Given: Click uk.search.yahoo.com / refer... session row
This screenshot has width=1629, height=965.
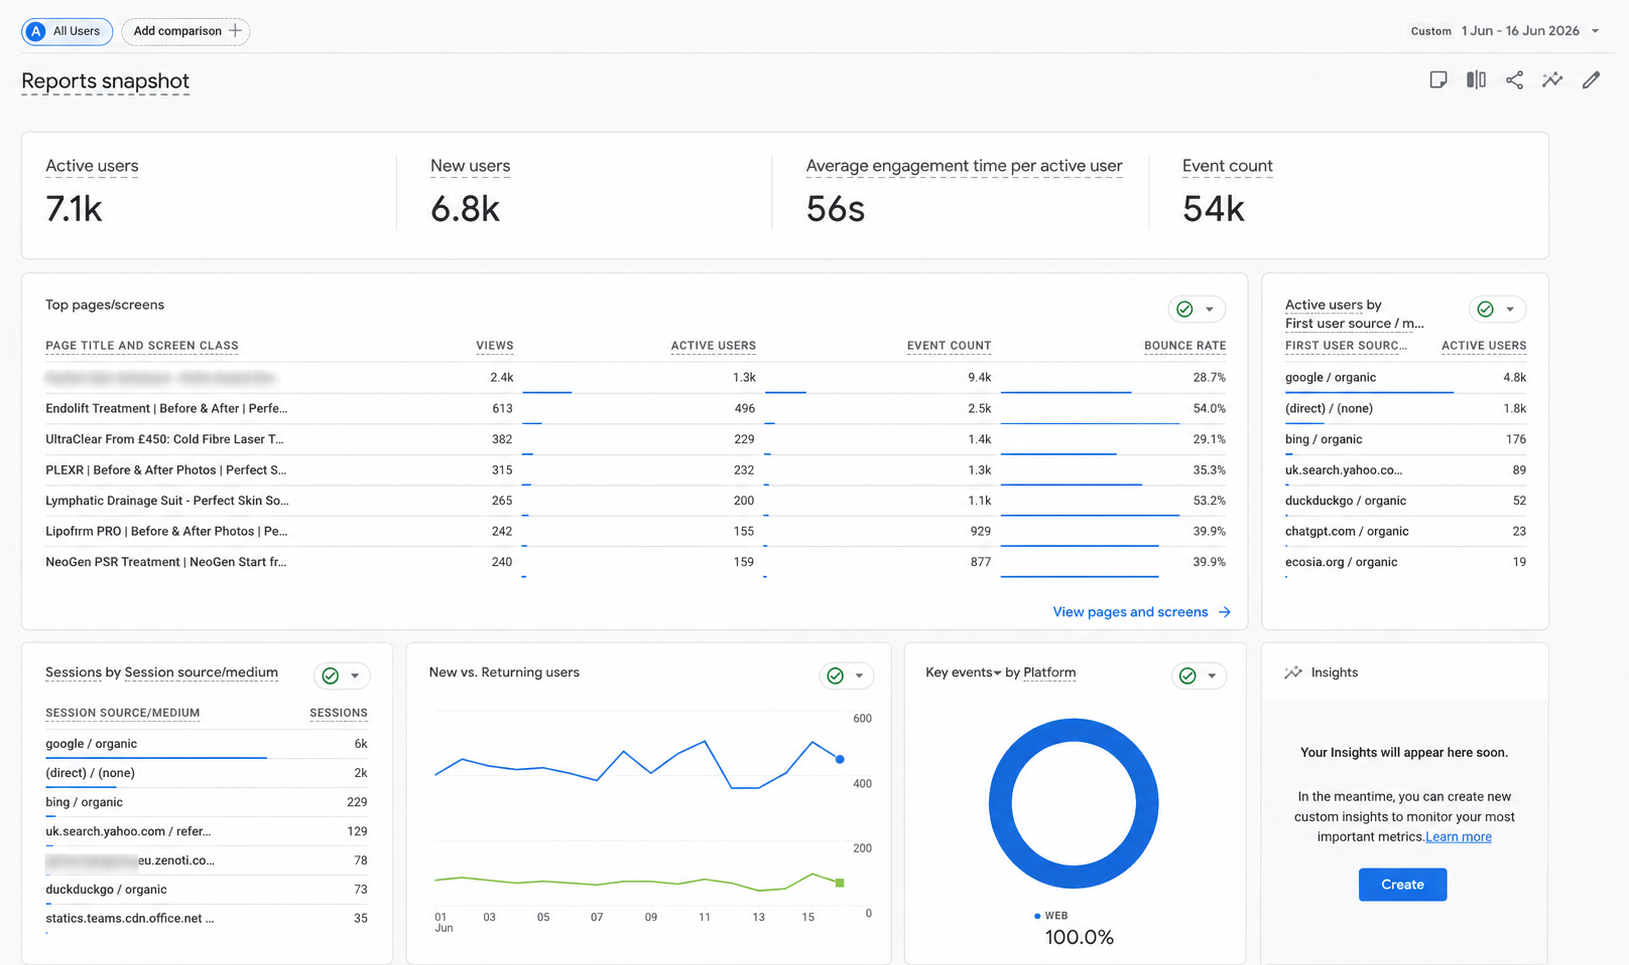Looking at the screenshot, I should pyautogui.click(x=128, y=831).
